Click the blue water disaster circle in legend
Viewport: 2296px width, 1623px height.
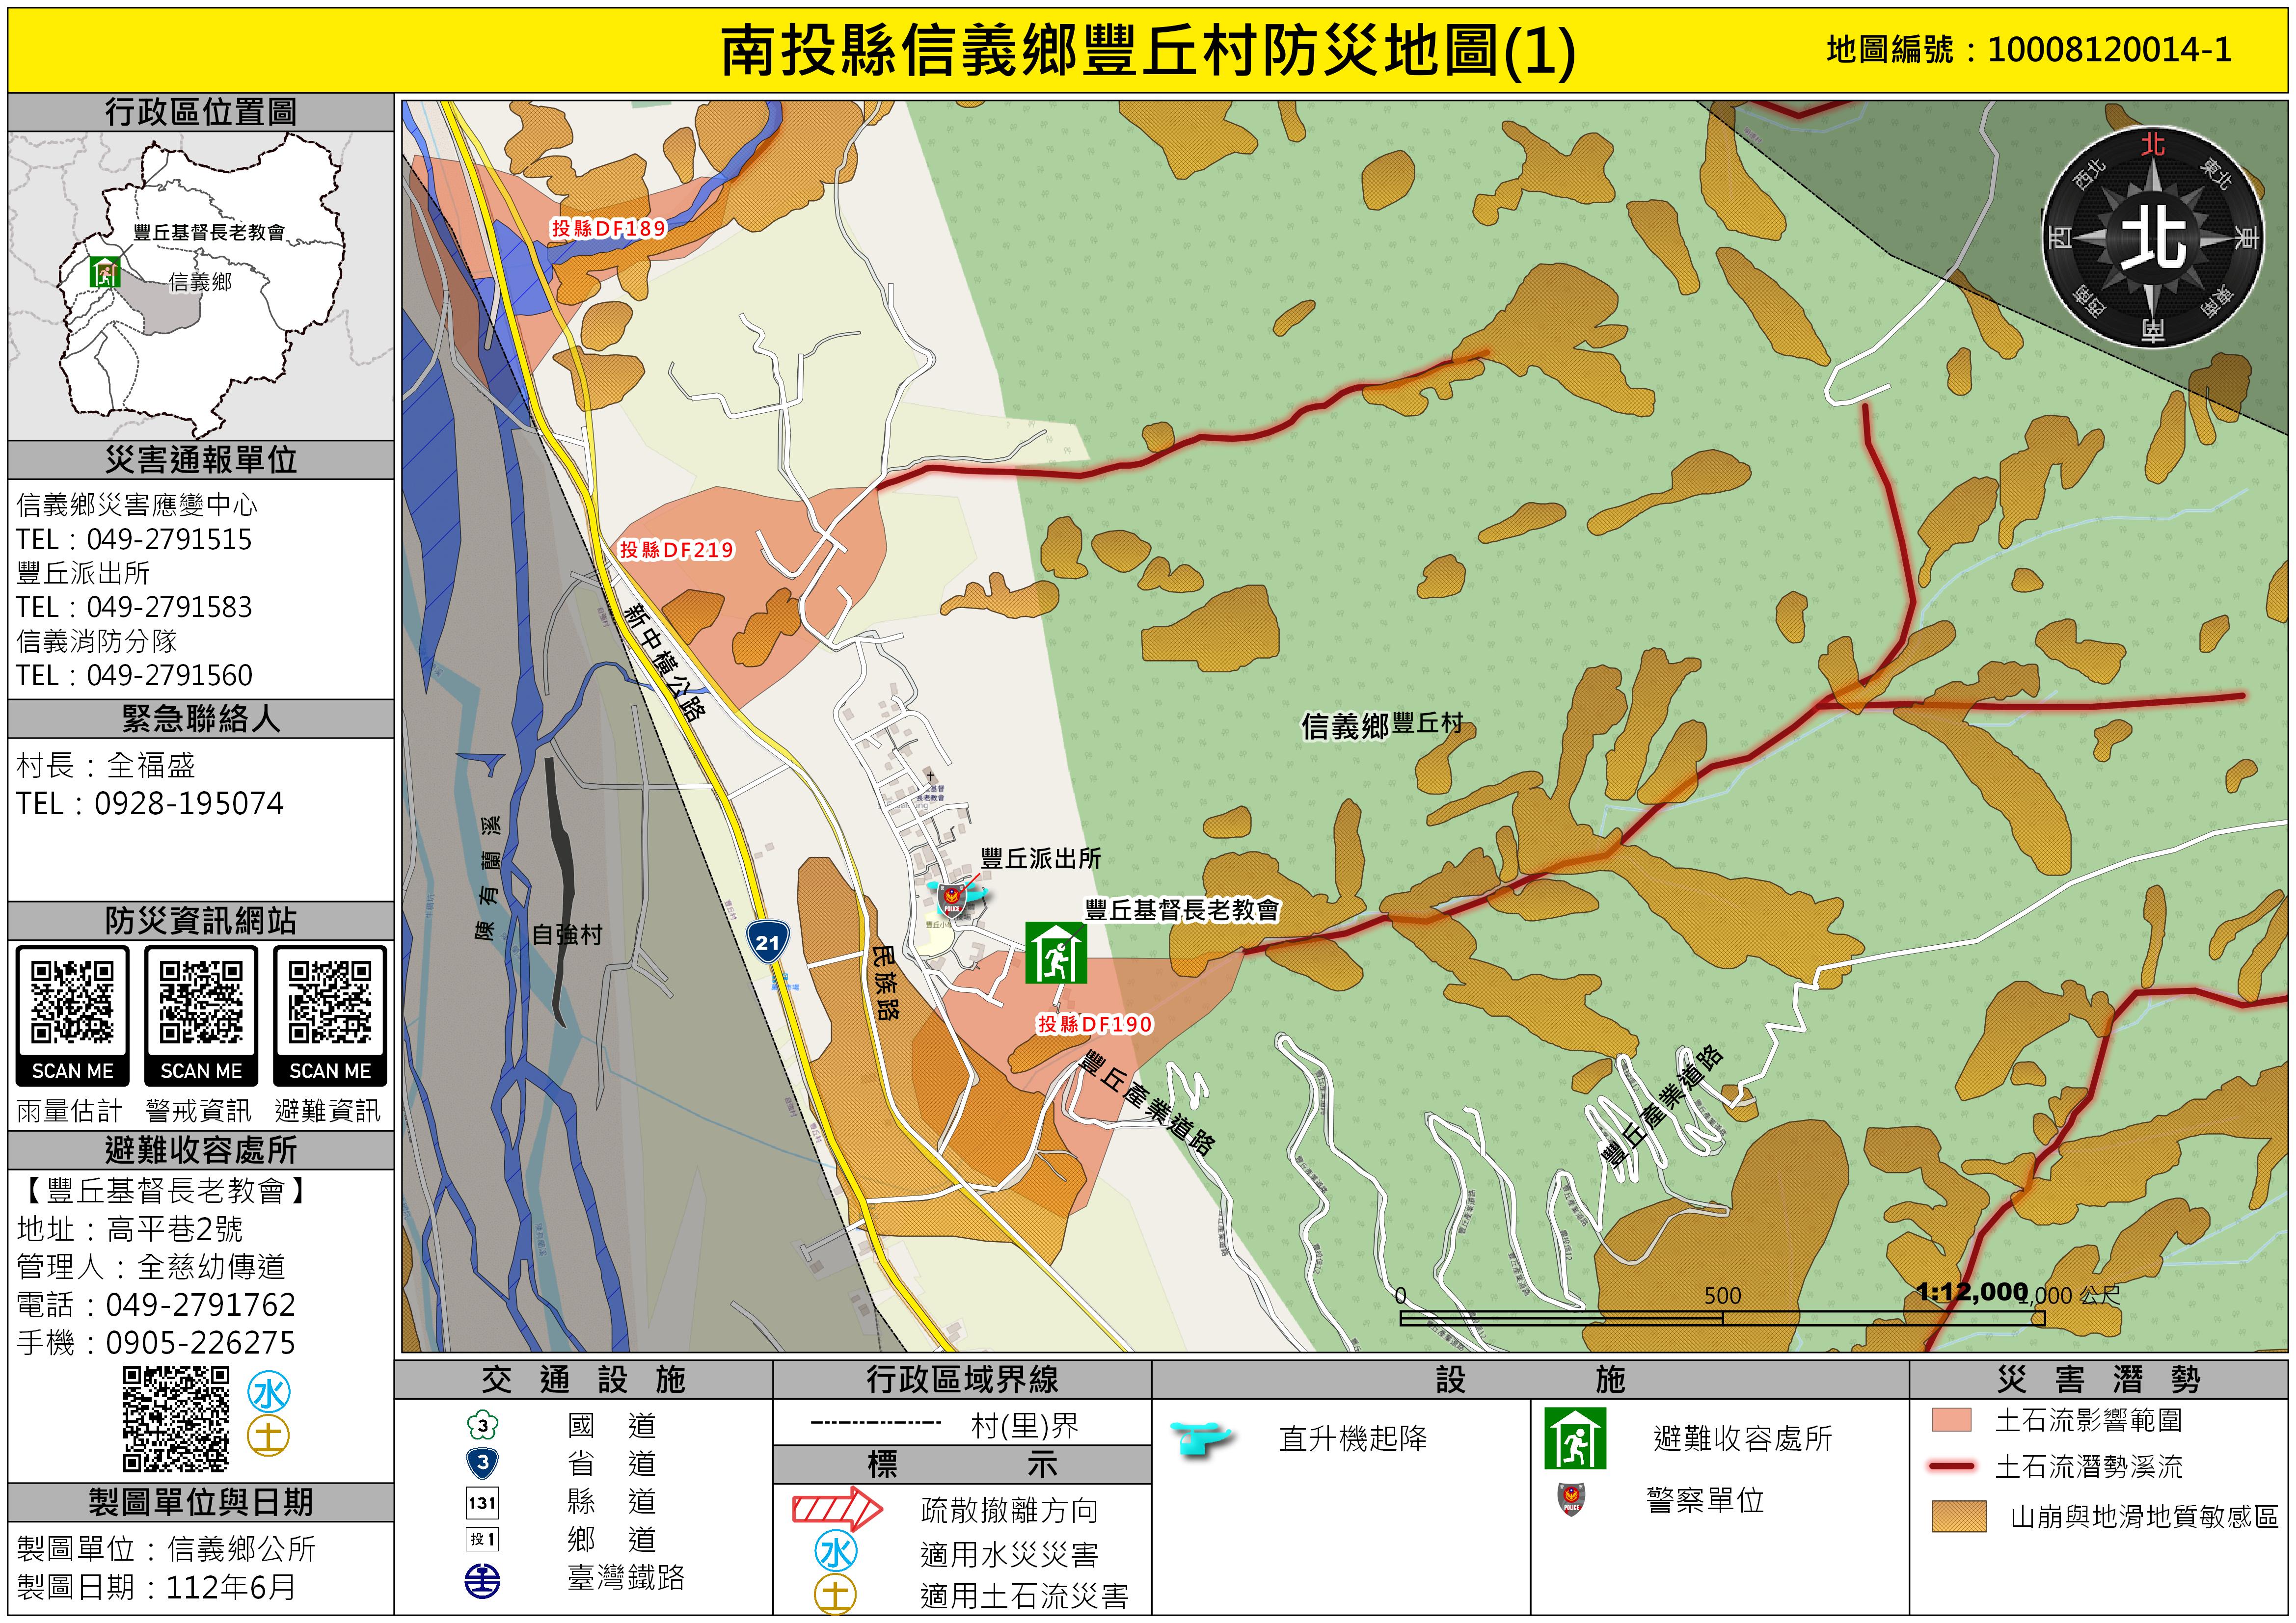(x=836, y=1552)
